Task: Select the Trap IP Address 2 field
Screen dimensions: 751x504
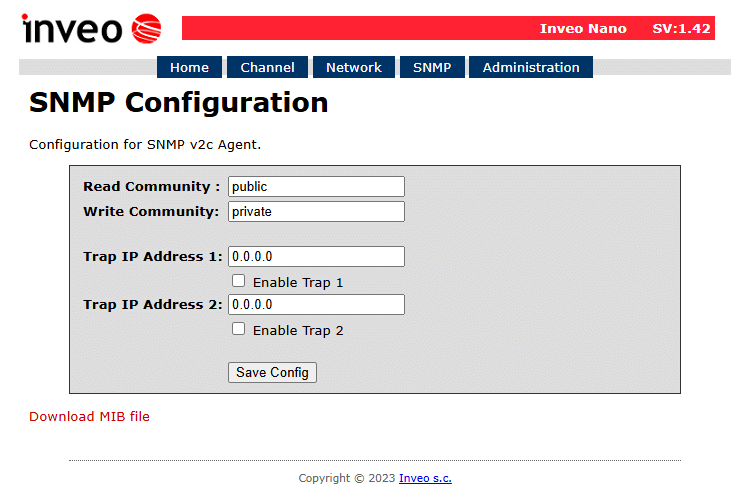Action: click(x=316, y=305)
